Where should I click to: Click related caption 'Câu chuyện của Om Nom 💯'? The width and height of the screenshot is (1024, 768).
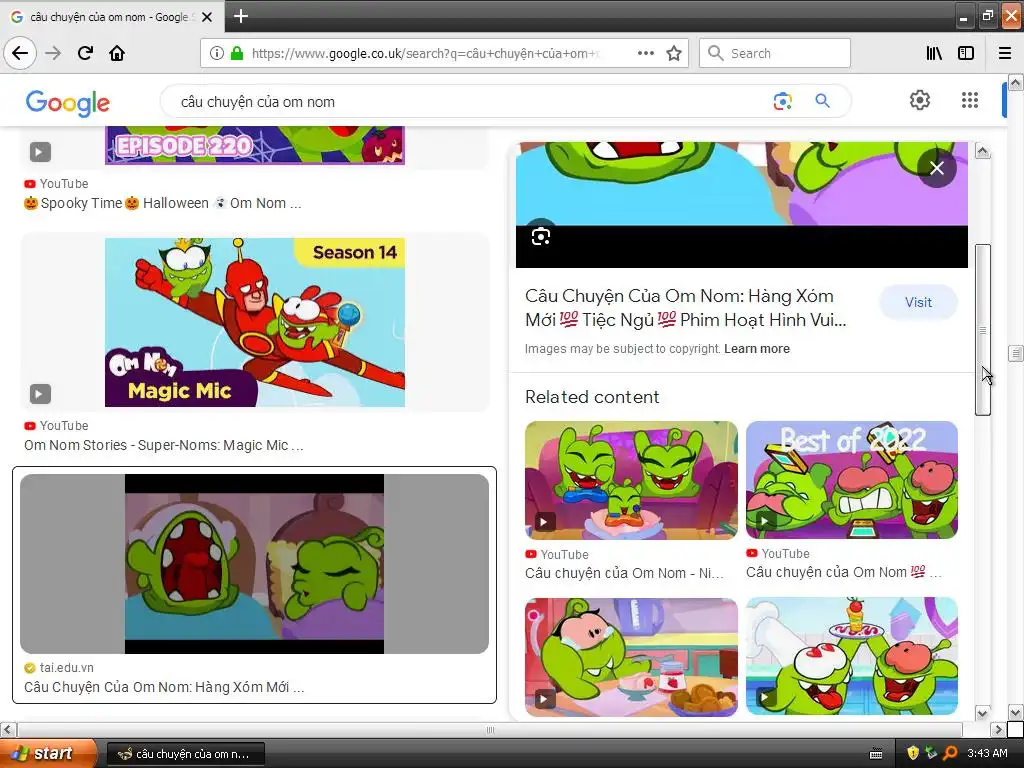[x=844, y=572]
